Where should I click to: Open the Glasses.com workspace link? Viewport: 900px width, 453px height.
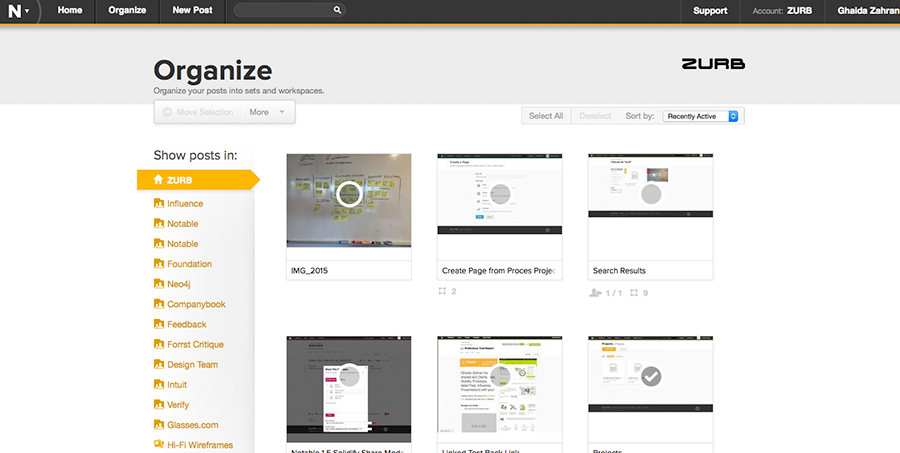tap(193, 424)
